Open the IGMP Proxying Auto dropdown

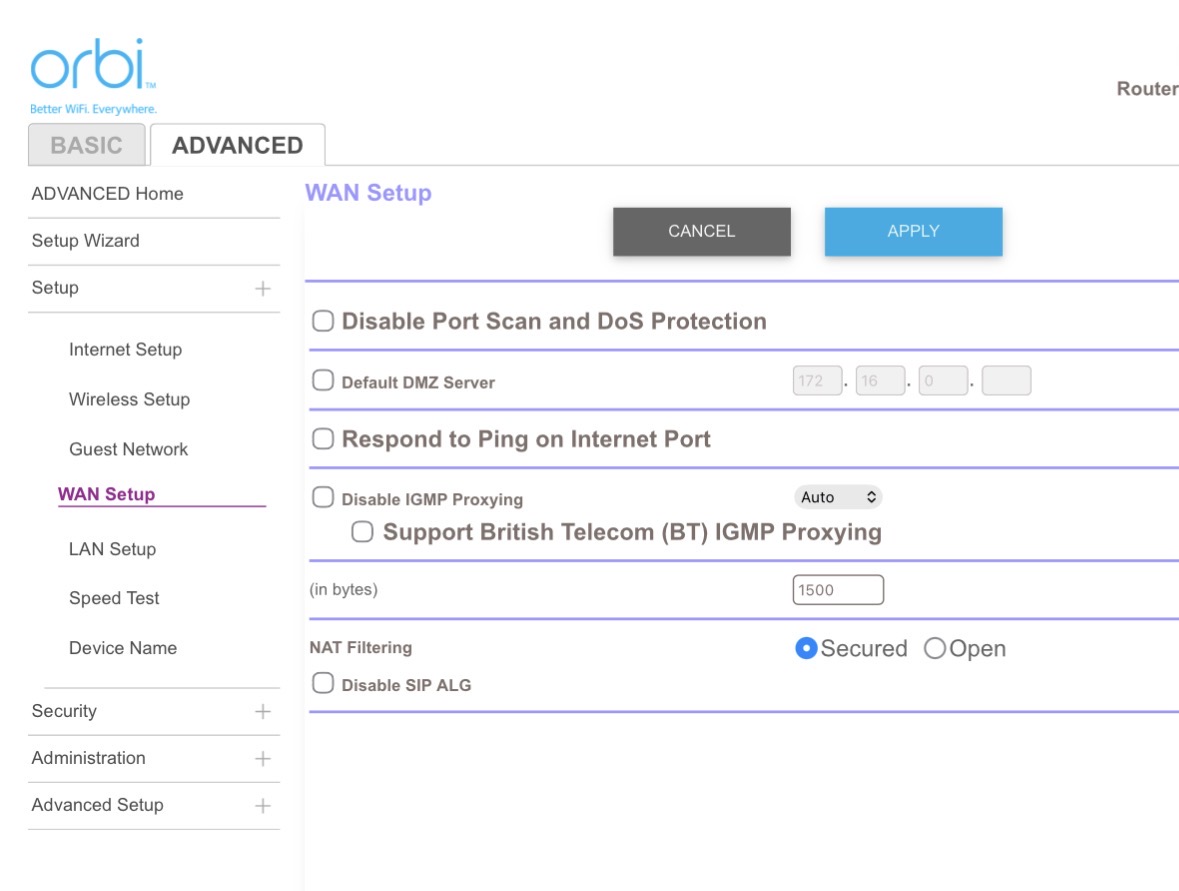[838, 497]
